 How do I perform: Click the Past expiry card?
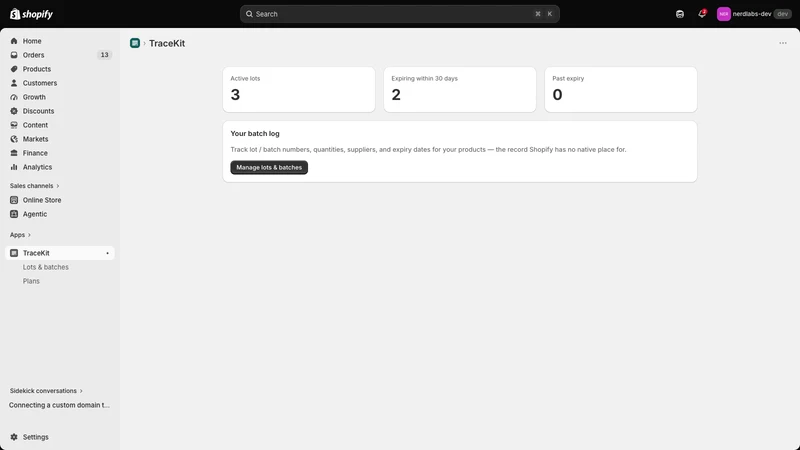point(621,89)
